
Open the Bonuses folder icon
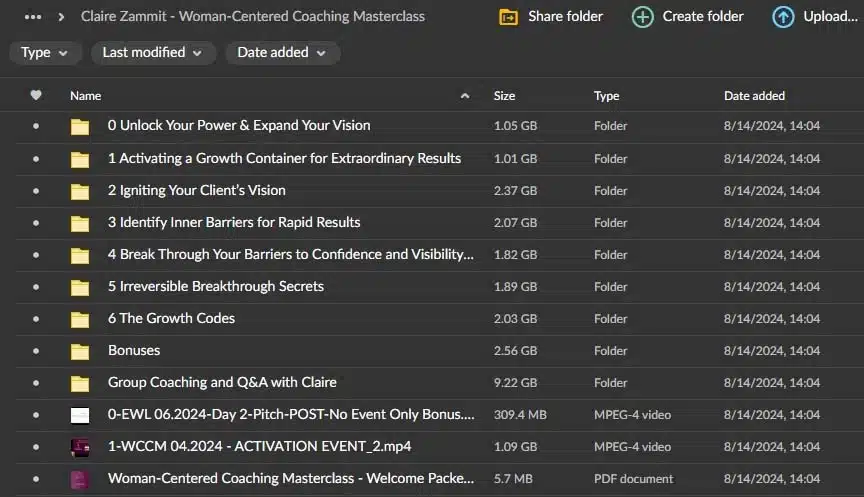point(80,351)
